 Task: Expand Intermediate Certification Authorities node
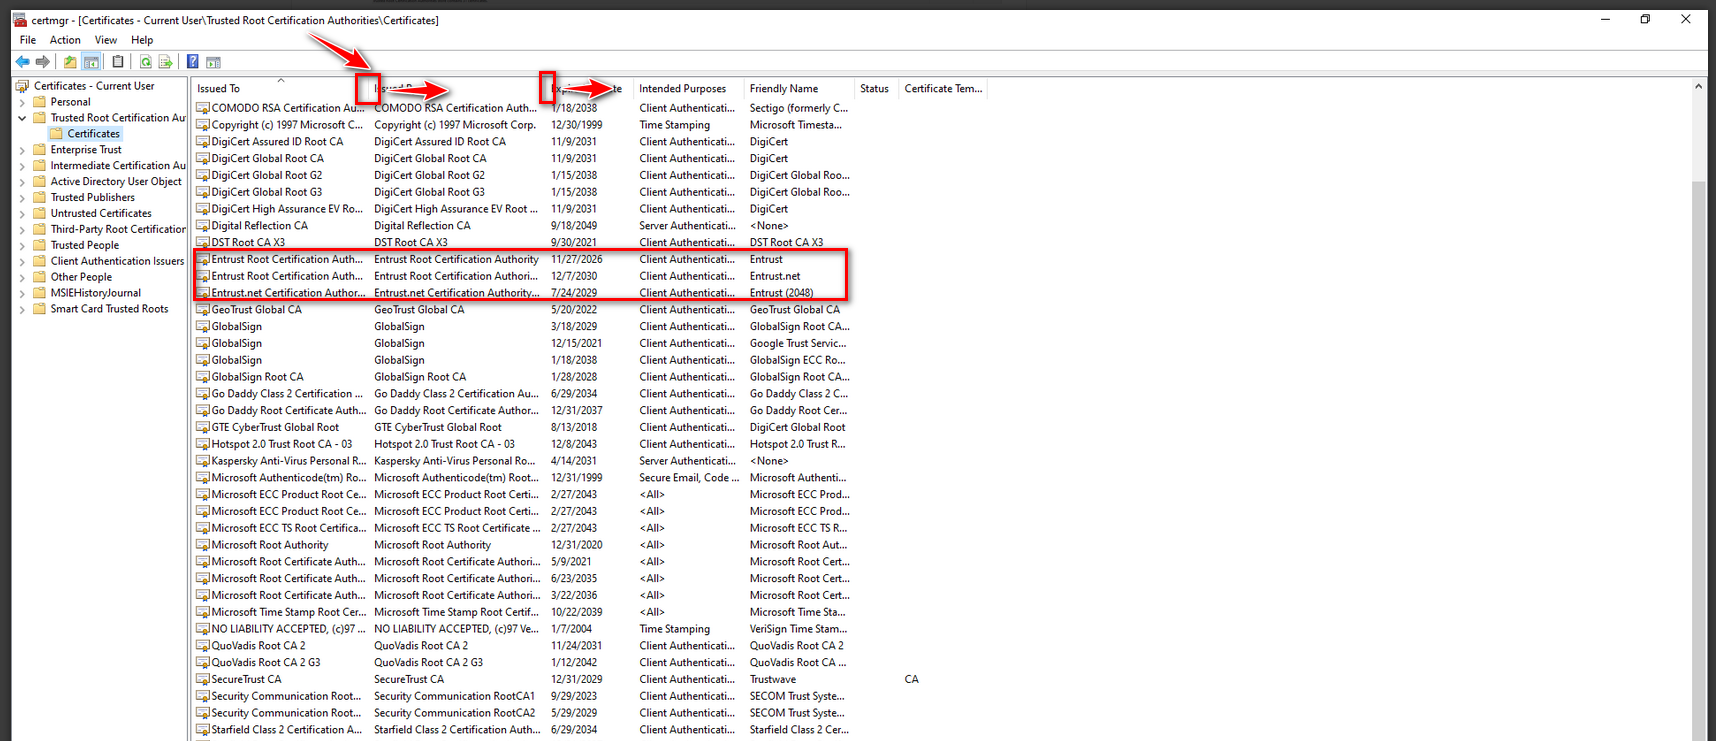[22, 166]
